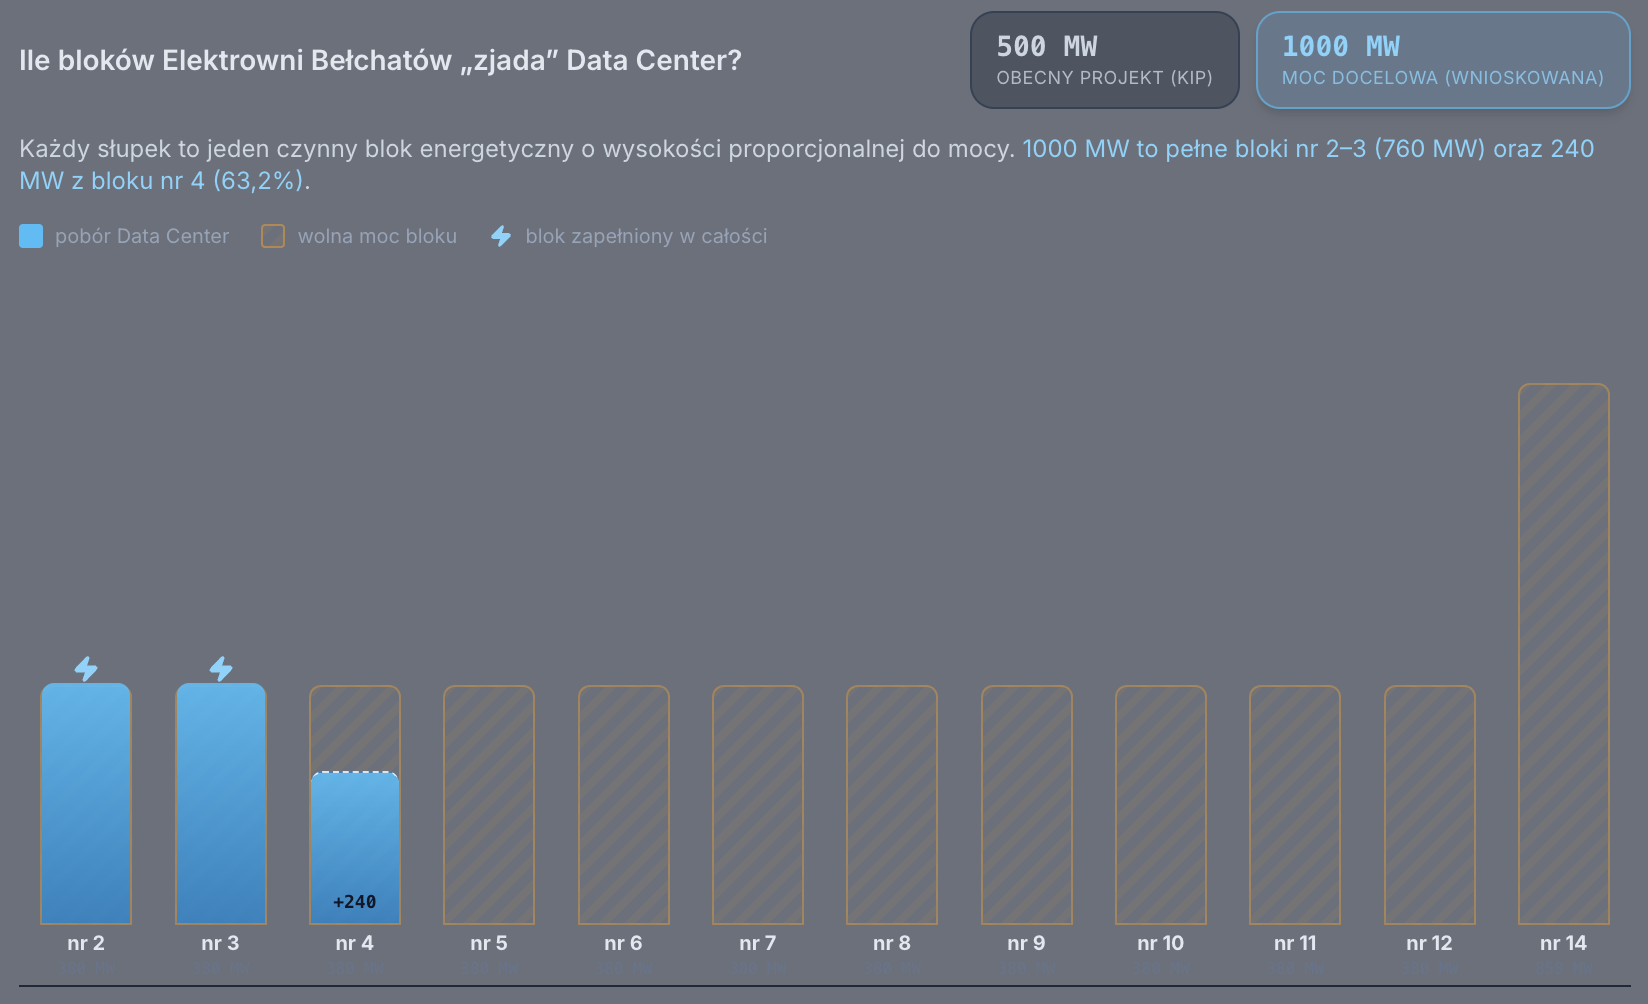Click the 'nr 9' axis label
This screenshot has height=1004, width=1648.
pos(1027,943)
